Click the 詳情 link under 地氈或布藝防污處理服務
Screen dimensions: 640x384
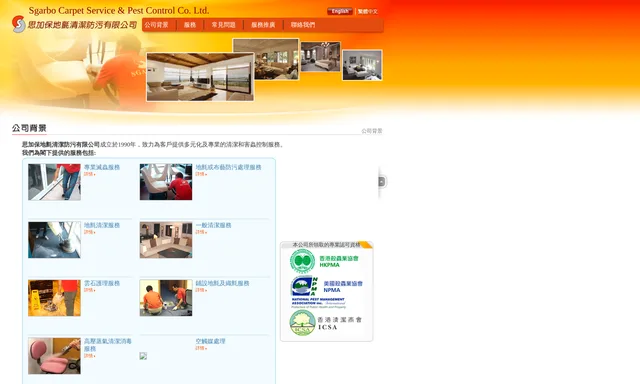[x=201, y=174]
